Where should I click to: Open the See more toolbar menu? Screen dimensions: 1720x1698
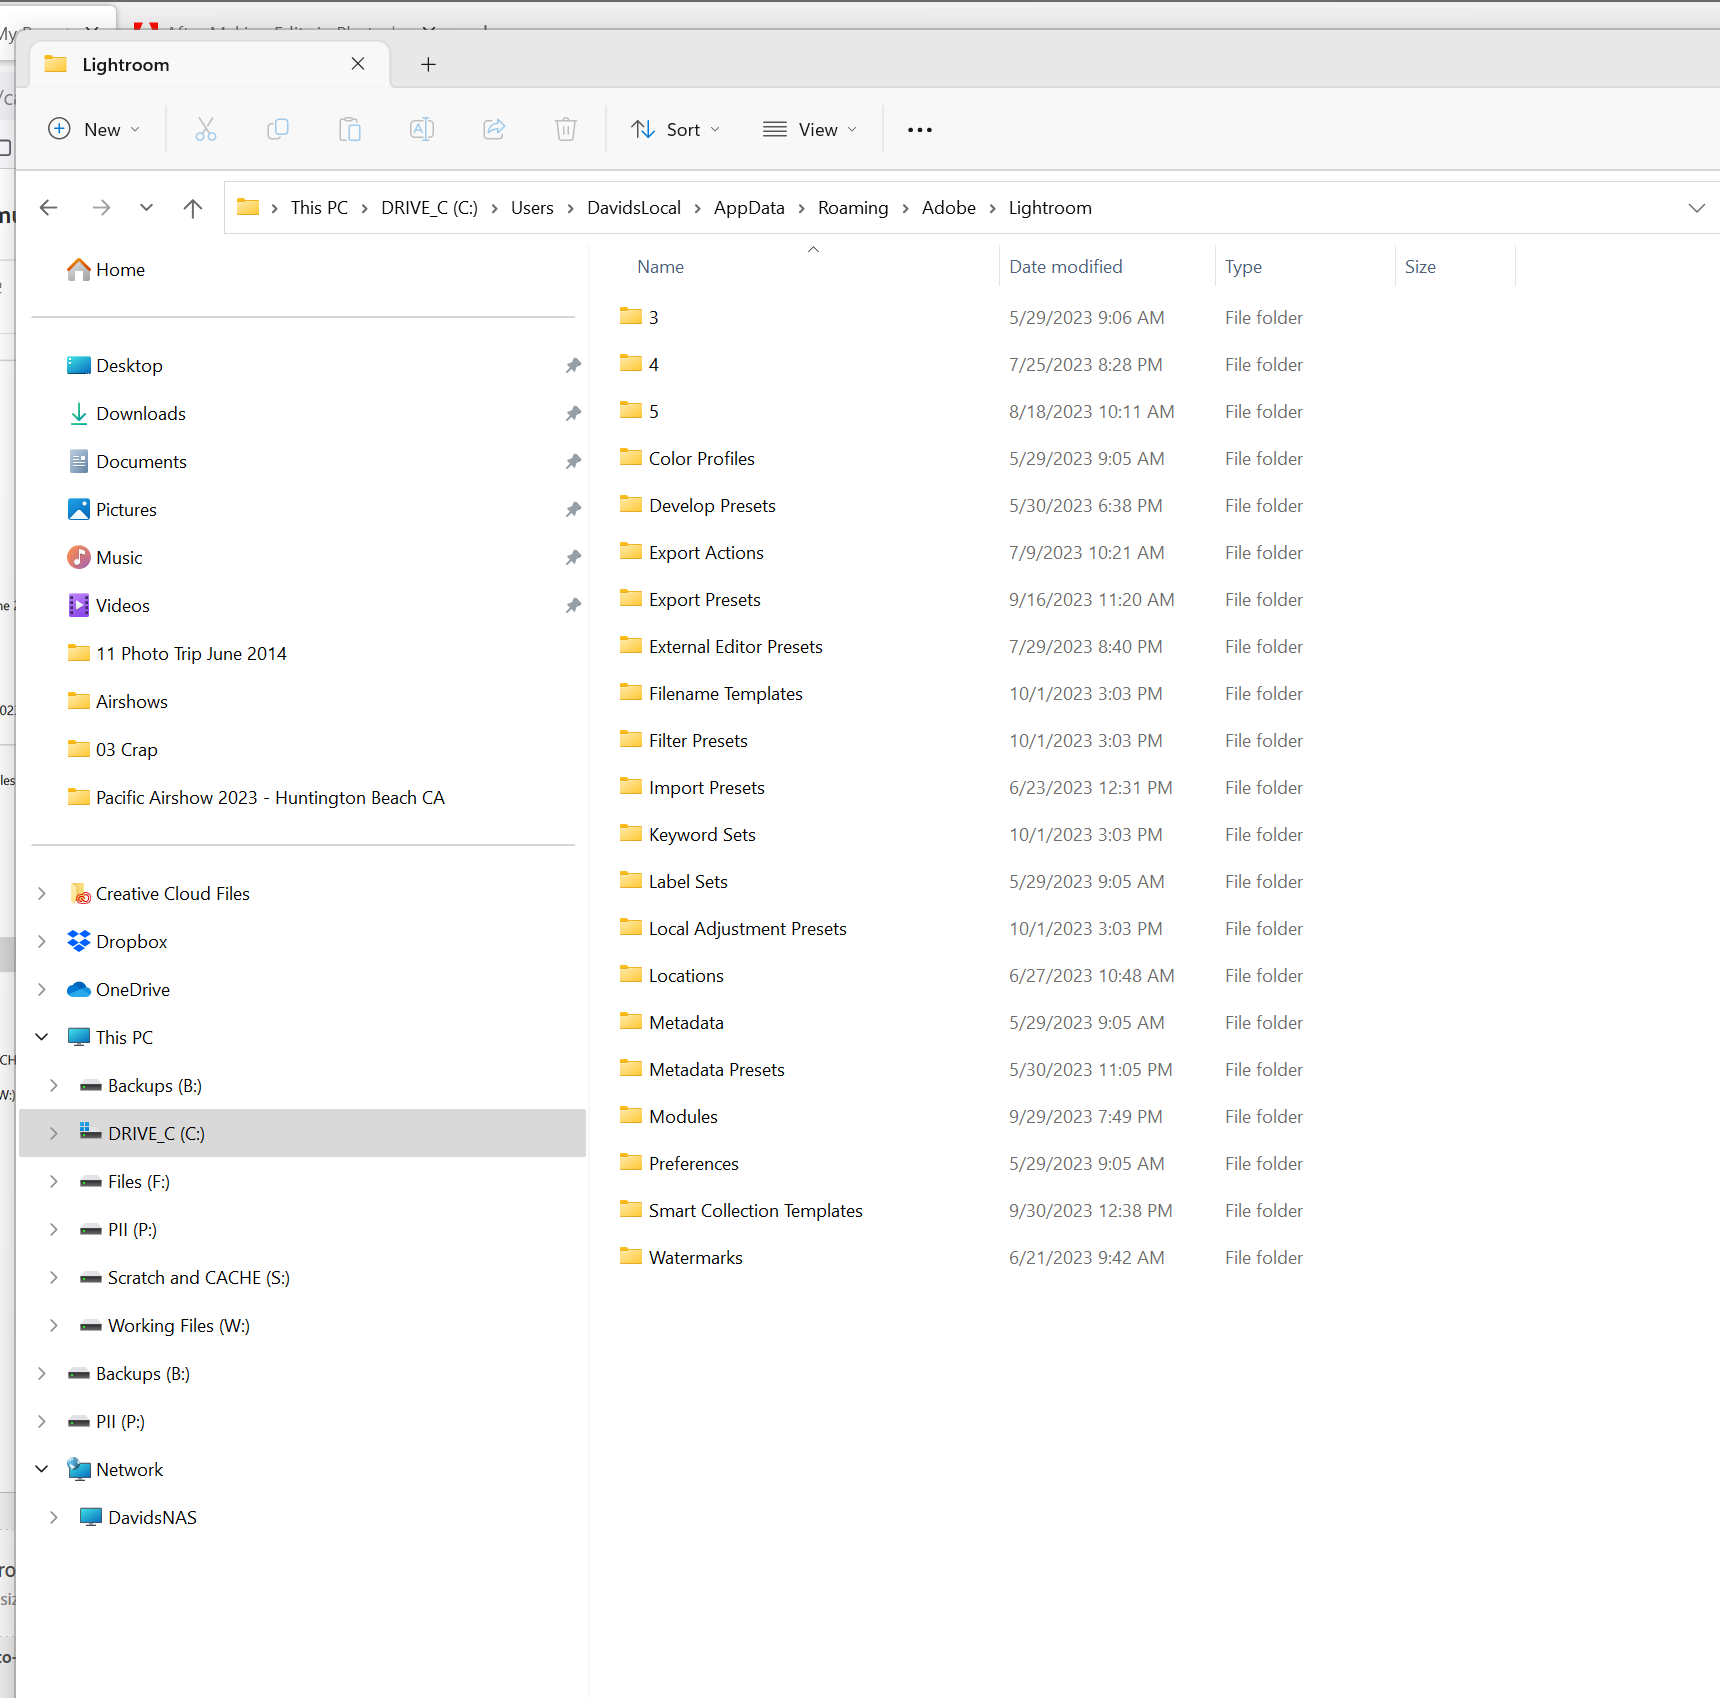[x=919, y=129]
